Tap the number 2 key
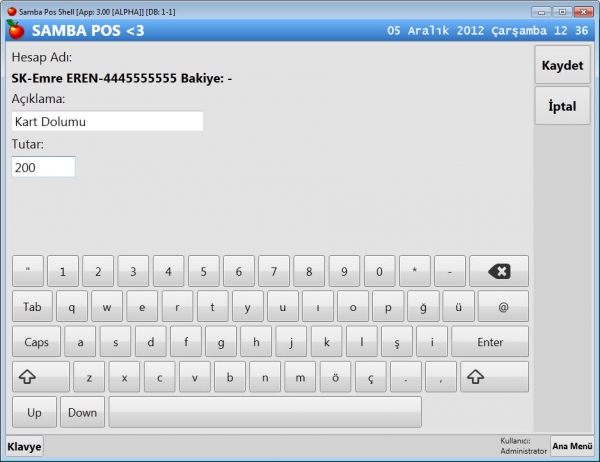 pyautogui.click(x=98, y=271)
